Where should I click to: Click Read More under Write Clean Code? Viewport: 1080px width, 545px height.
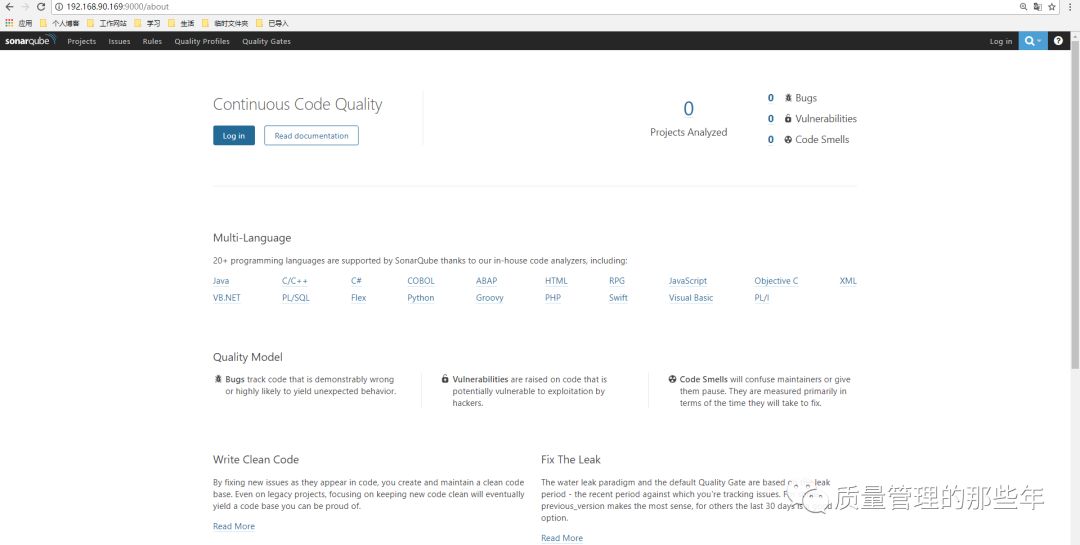click(234, 526)
